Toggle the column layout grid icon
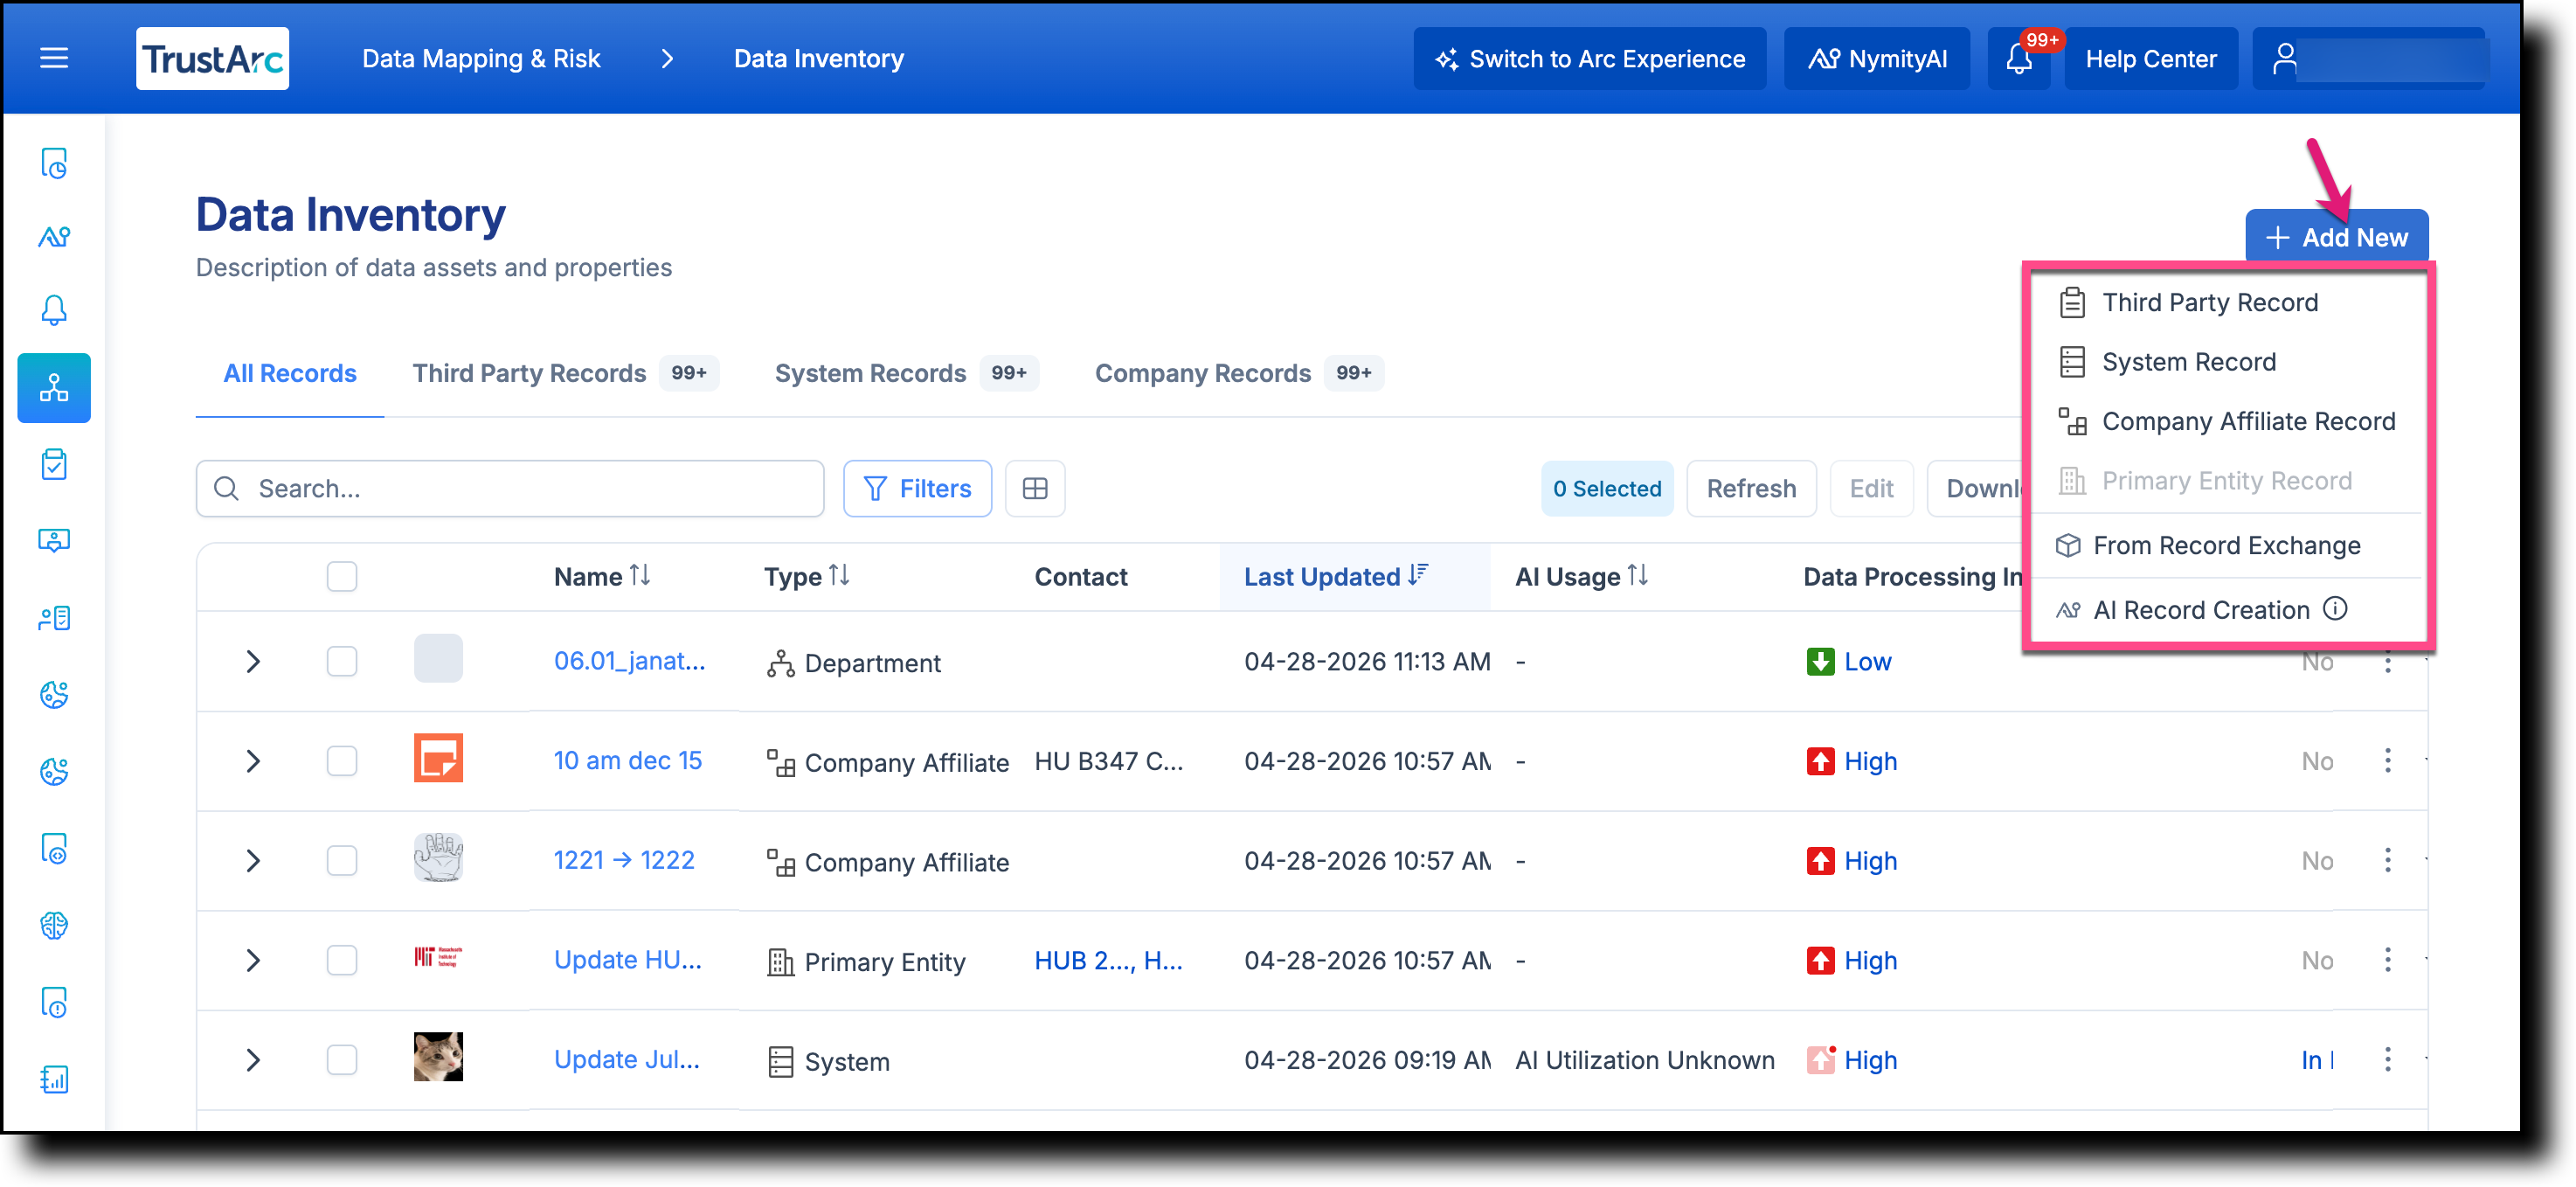 (1035, 489)
